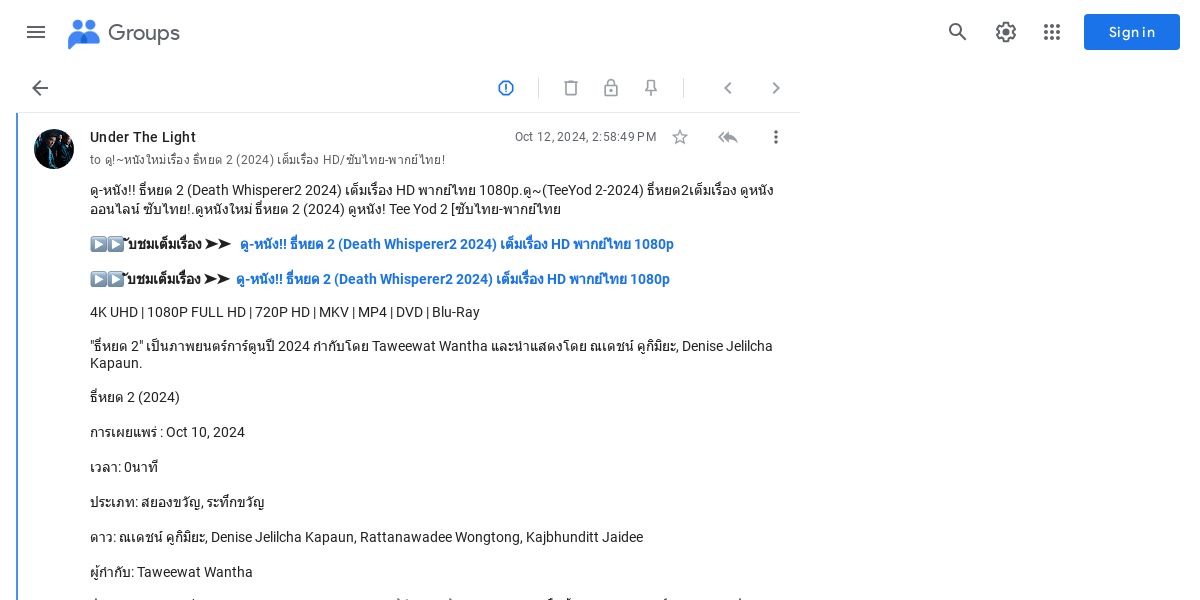Select the 'ธี่หยด 2 (2024)' title line
Screen dimensions: 1200x600
pyautogui.click(x=135, y=397)
